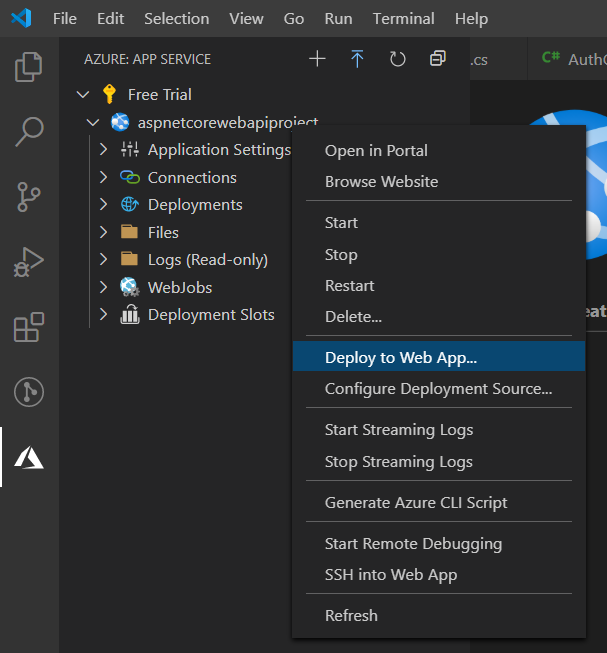The width and height of the screenshot is (607, 653).
Task: Expand the Deployment Slots chevron
Action: (x=104, y=314)
